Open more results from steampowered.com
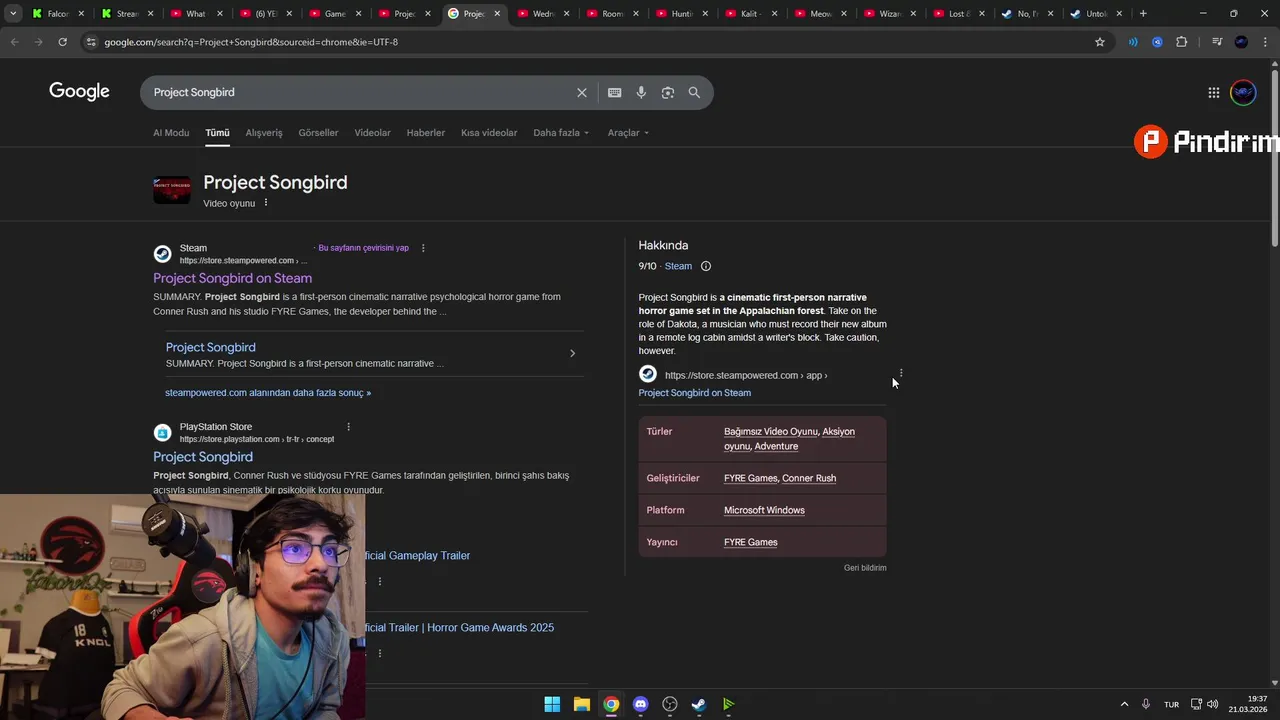1280x720 pixels. click(268, 393)
